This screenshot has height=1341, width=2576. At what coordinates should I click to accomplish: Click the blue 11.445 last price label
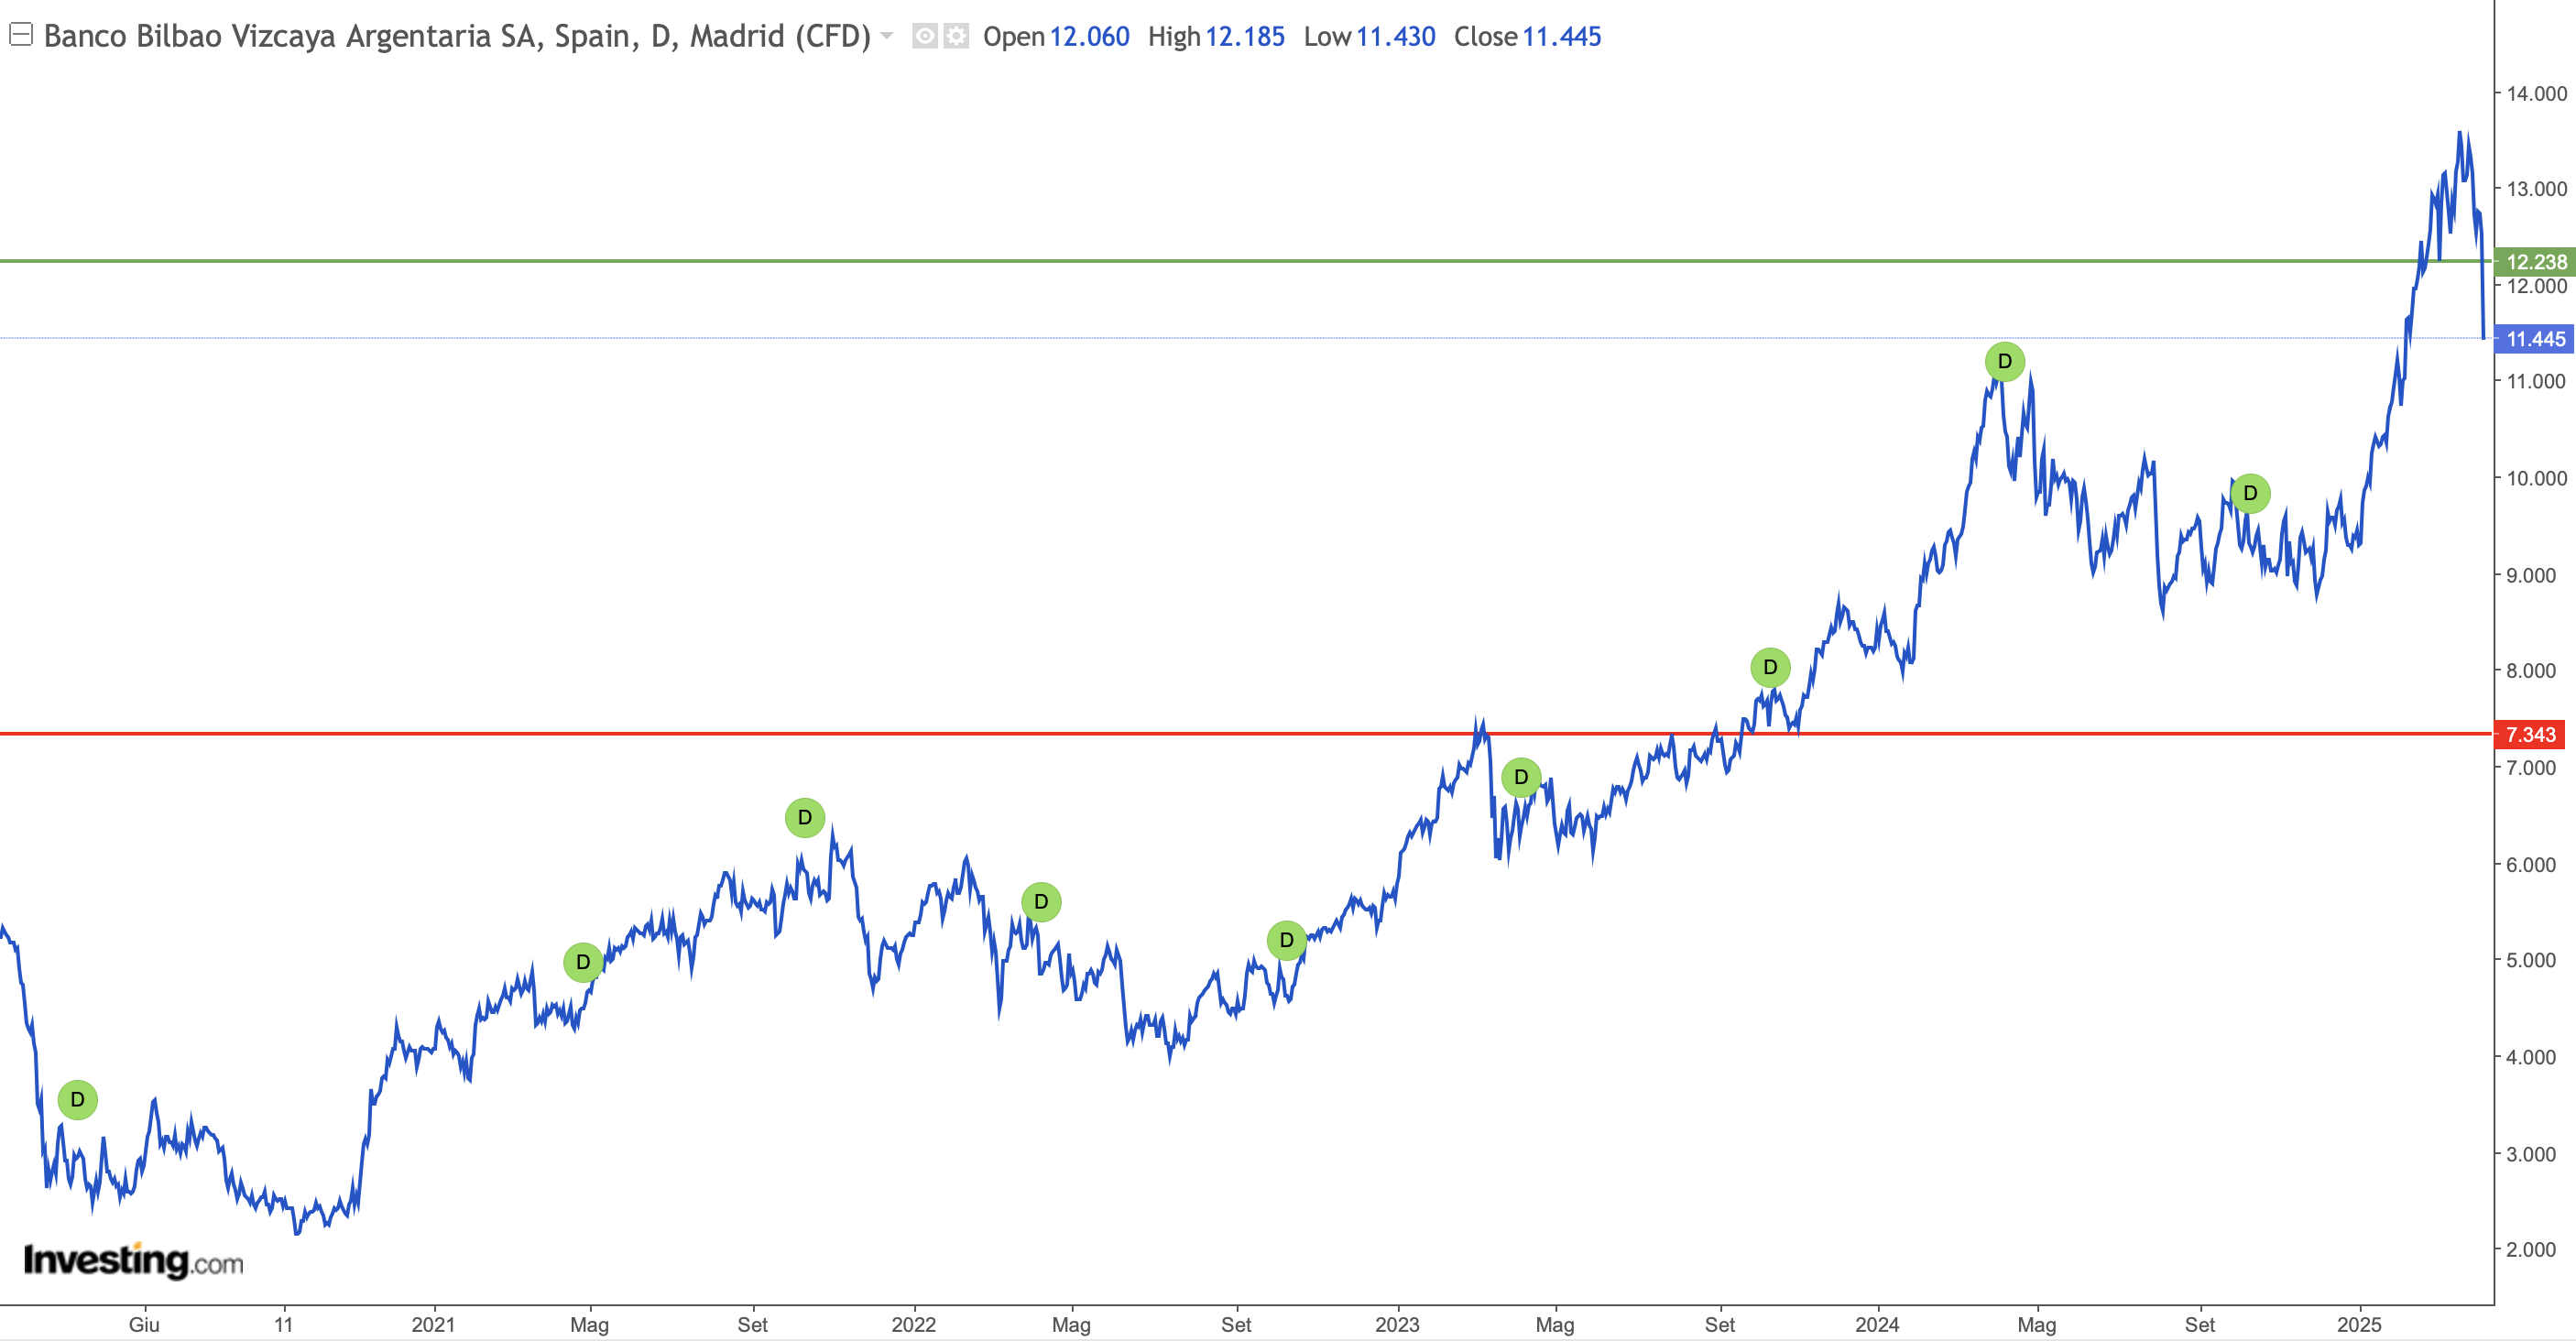point(2535,339)
